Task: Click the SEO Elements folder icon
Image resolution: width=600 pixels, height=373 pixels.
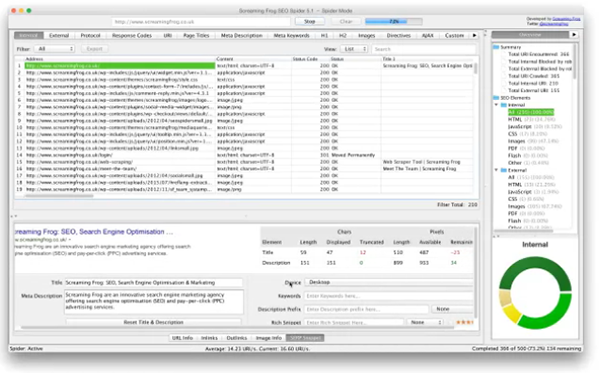Action: pyautogui.click(x=496, y=98)
